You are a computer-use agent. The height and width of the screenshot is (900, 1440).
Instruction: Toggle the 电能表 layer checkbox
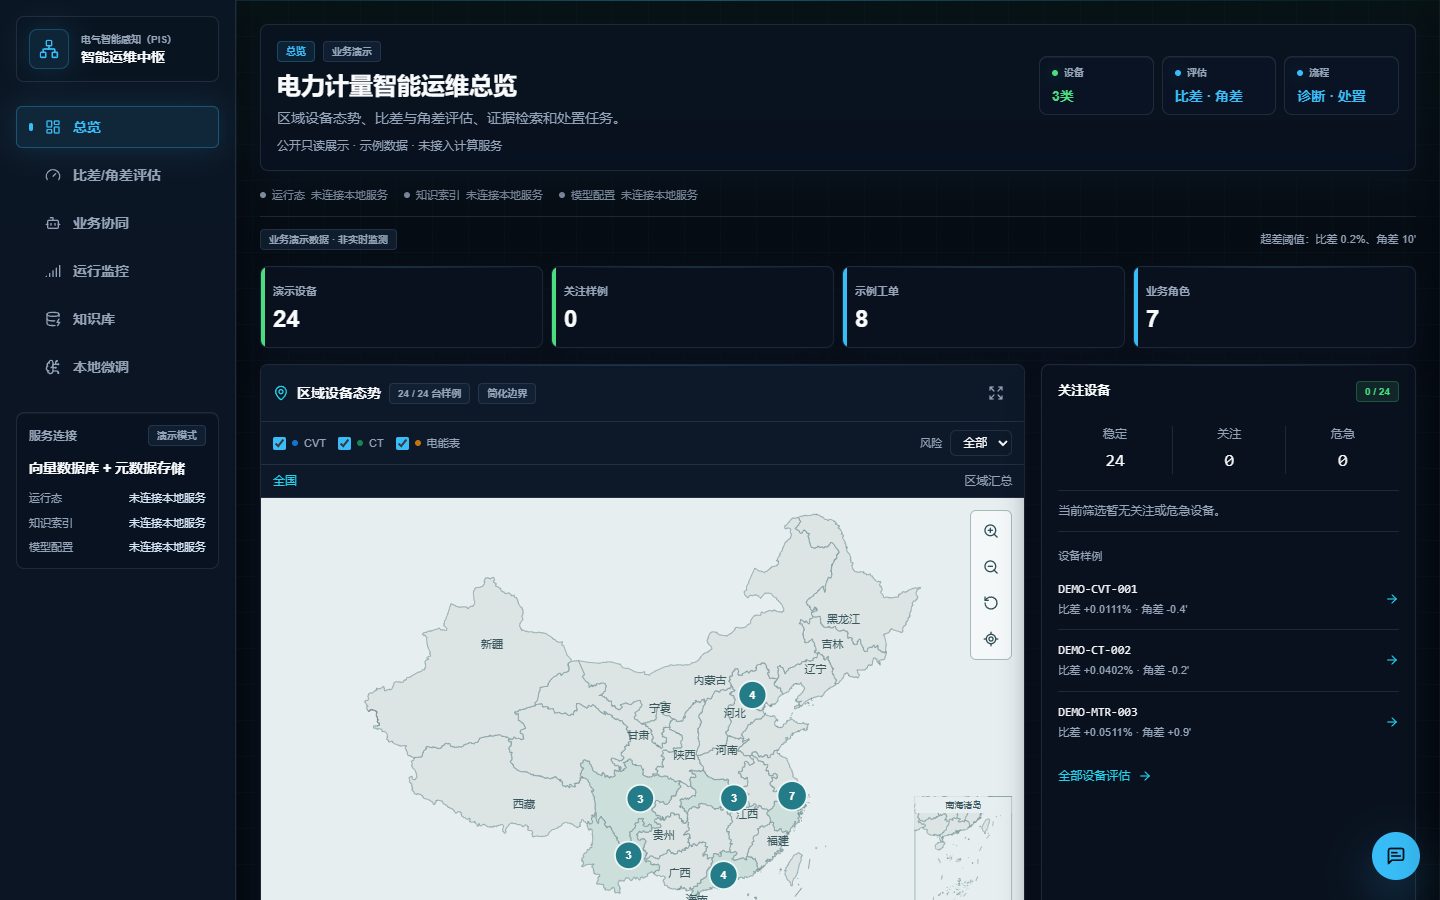(x=402, y=443)
